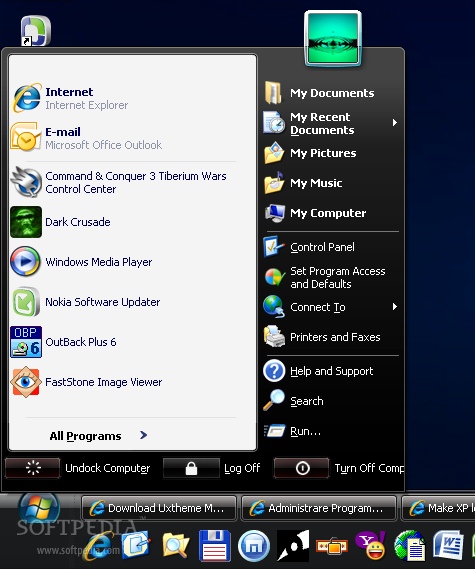Click FastStone Image Viewer text label
This screenshot has height=569, width=475.
[x=103, y=382]
